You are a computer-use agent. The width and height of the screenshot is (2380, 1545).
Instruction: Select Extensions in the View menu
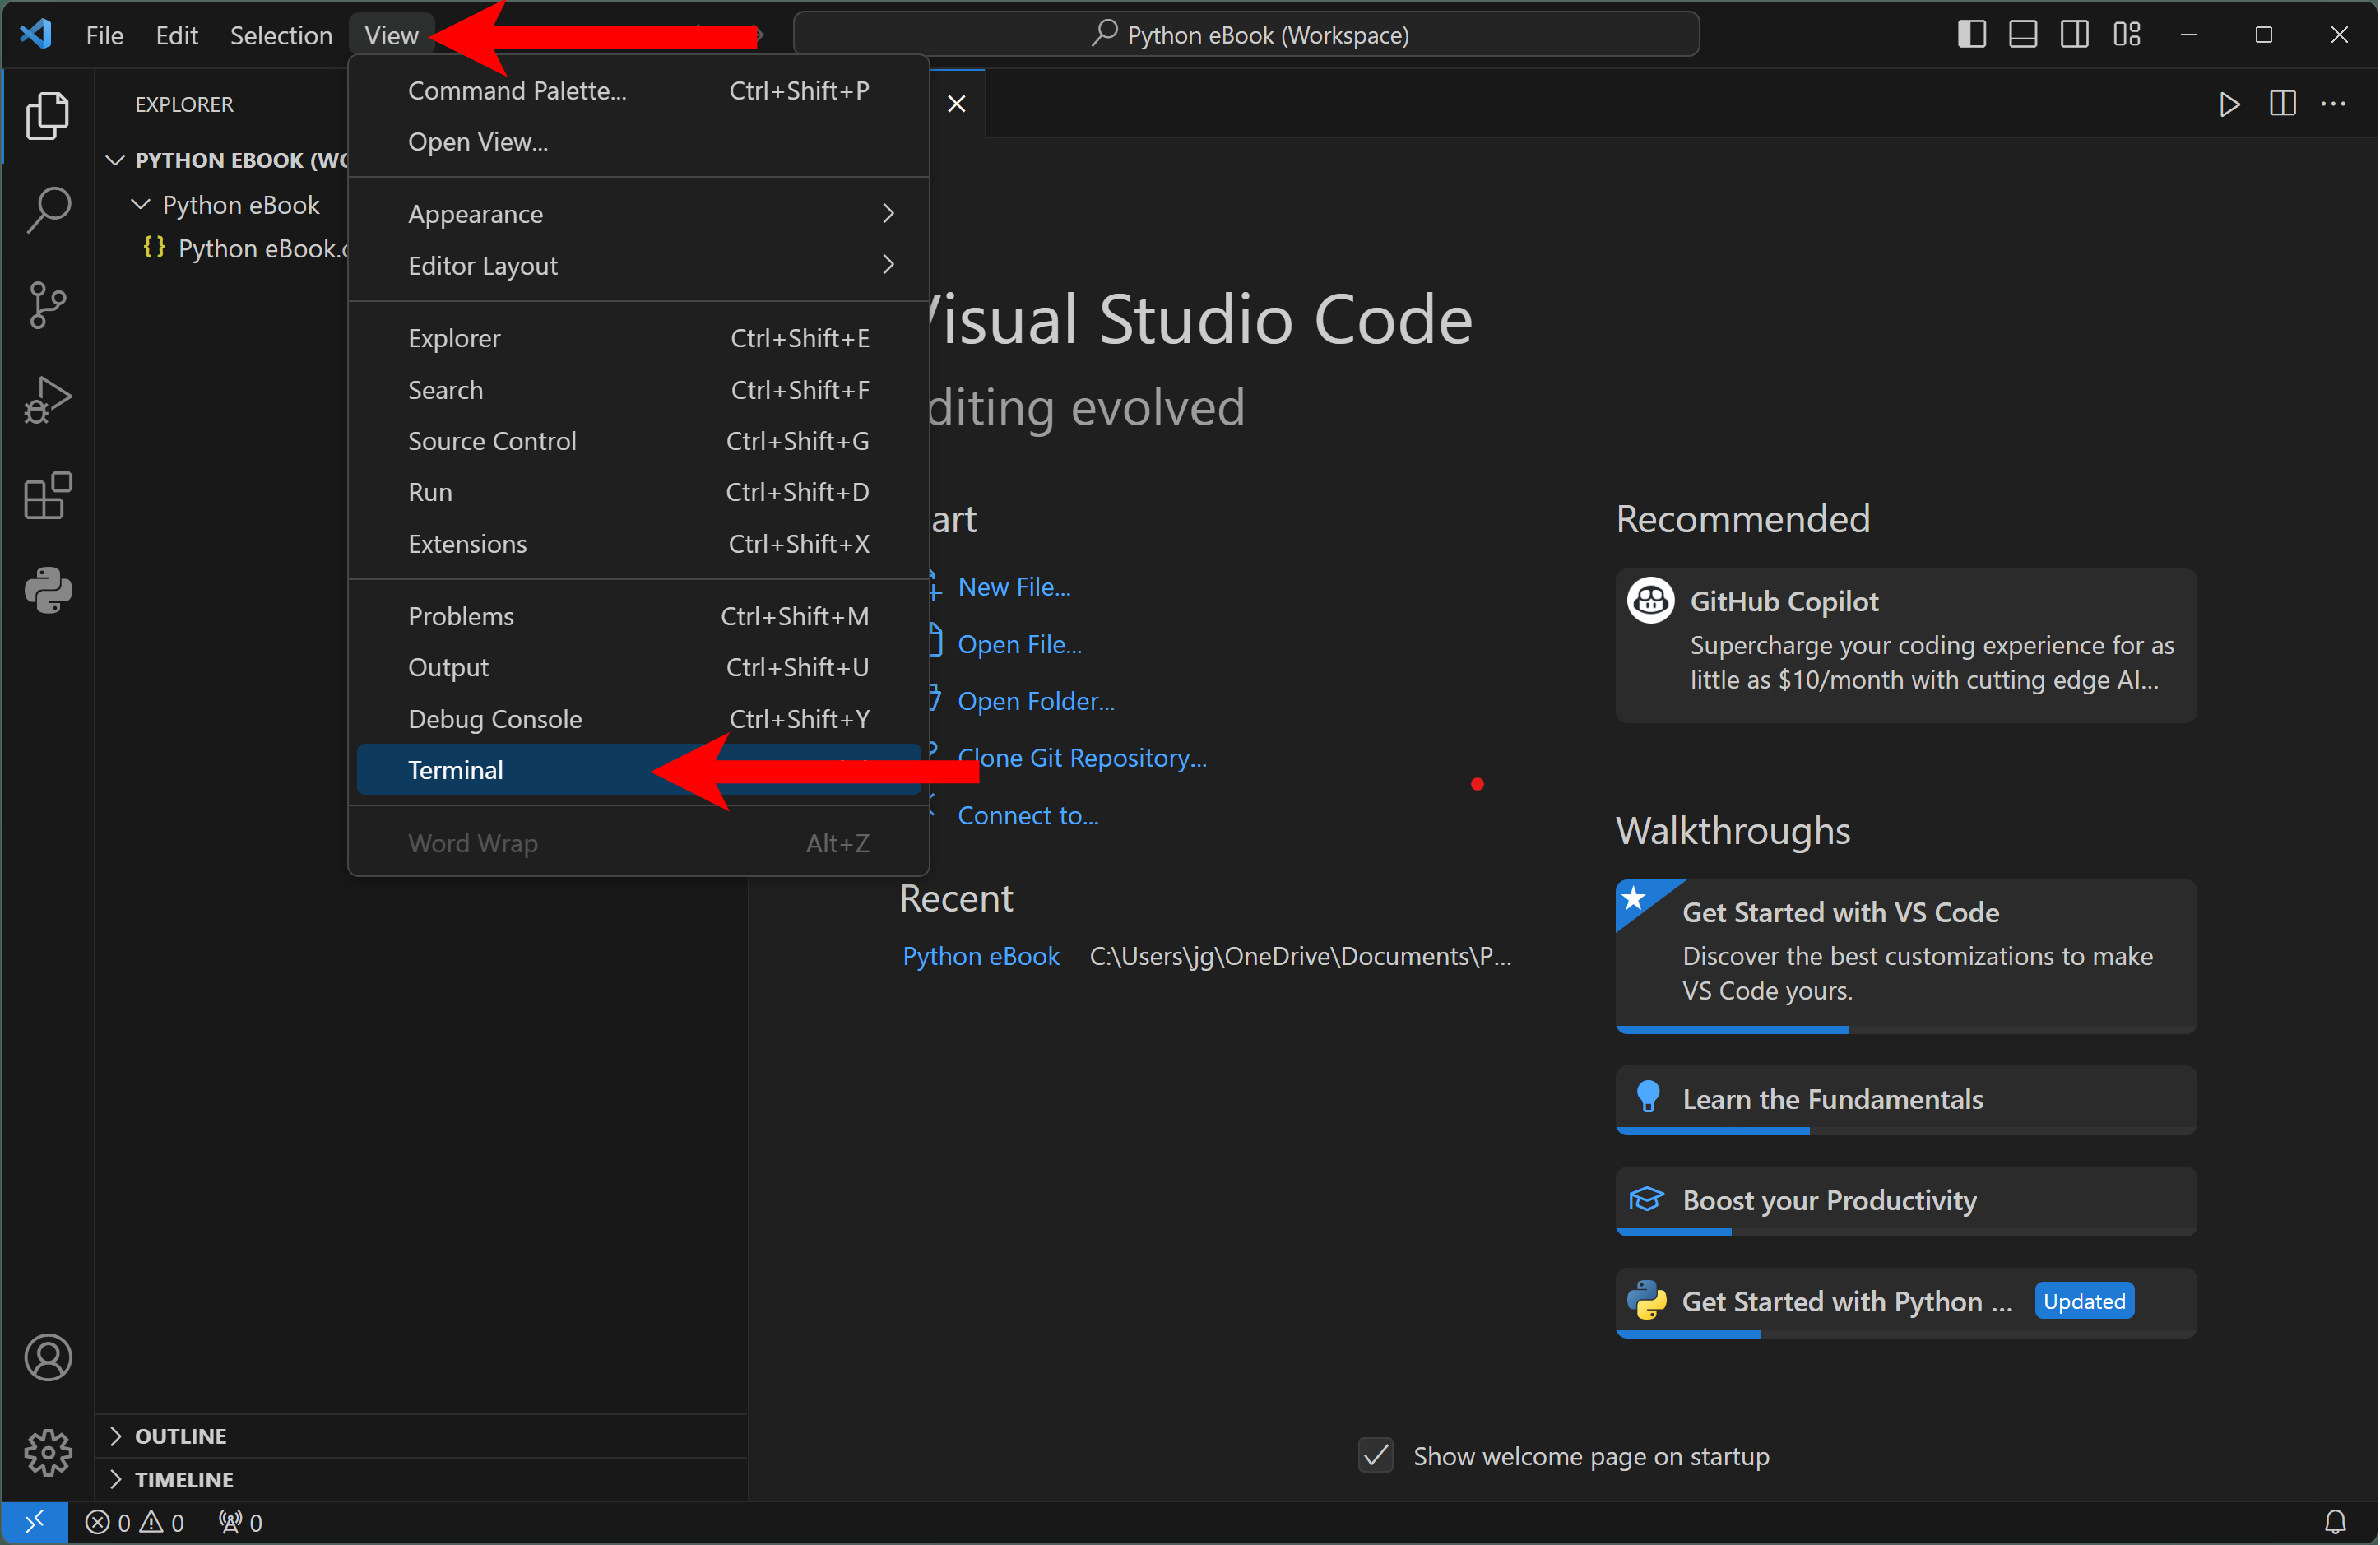click(638, 544)
